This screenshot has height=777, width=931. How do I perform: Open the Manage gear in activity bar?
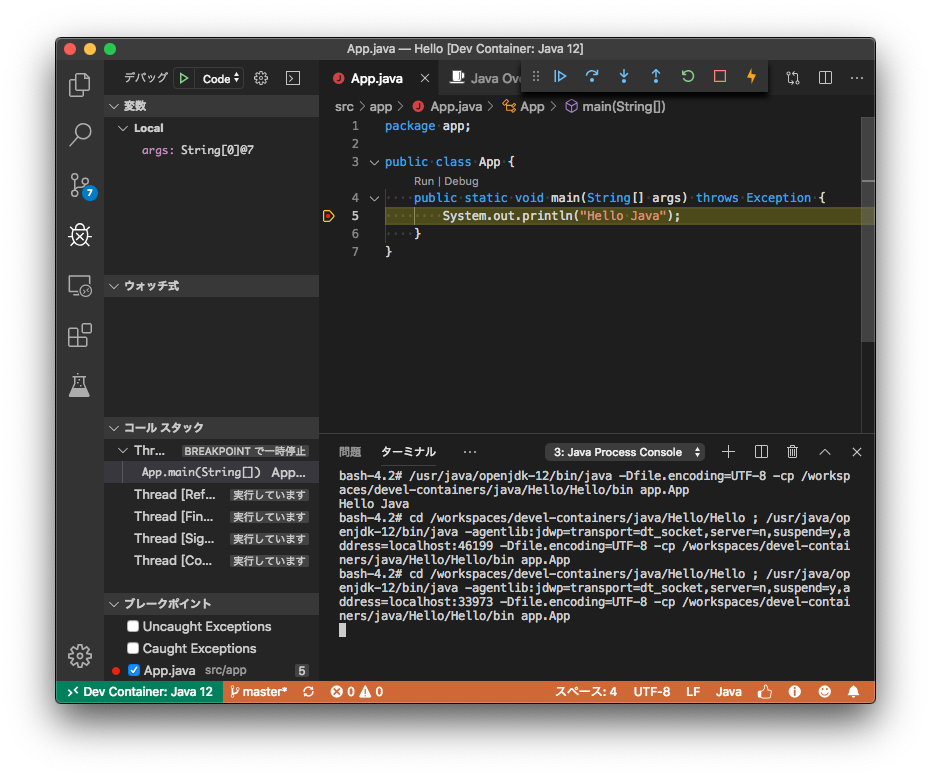pos(80,656)
